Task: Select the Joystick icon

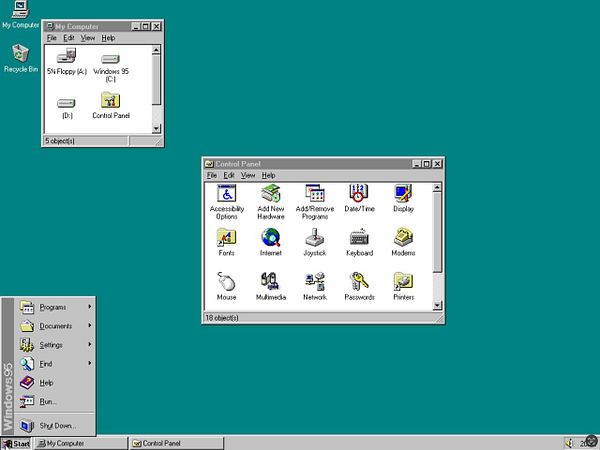Action: coord(315,242)
